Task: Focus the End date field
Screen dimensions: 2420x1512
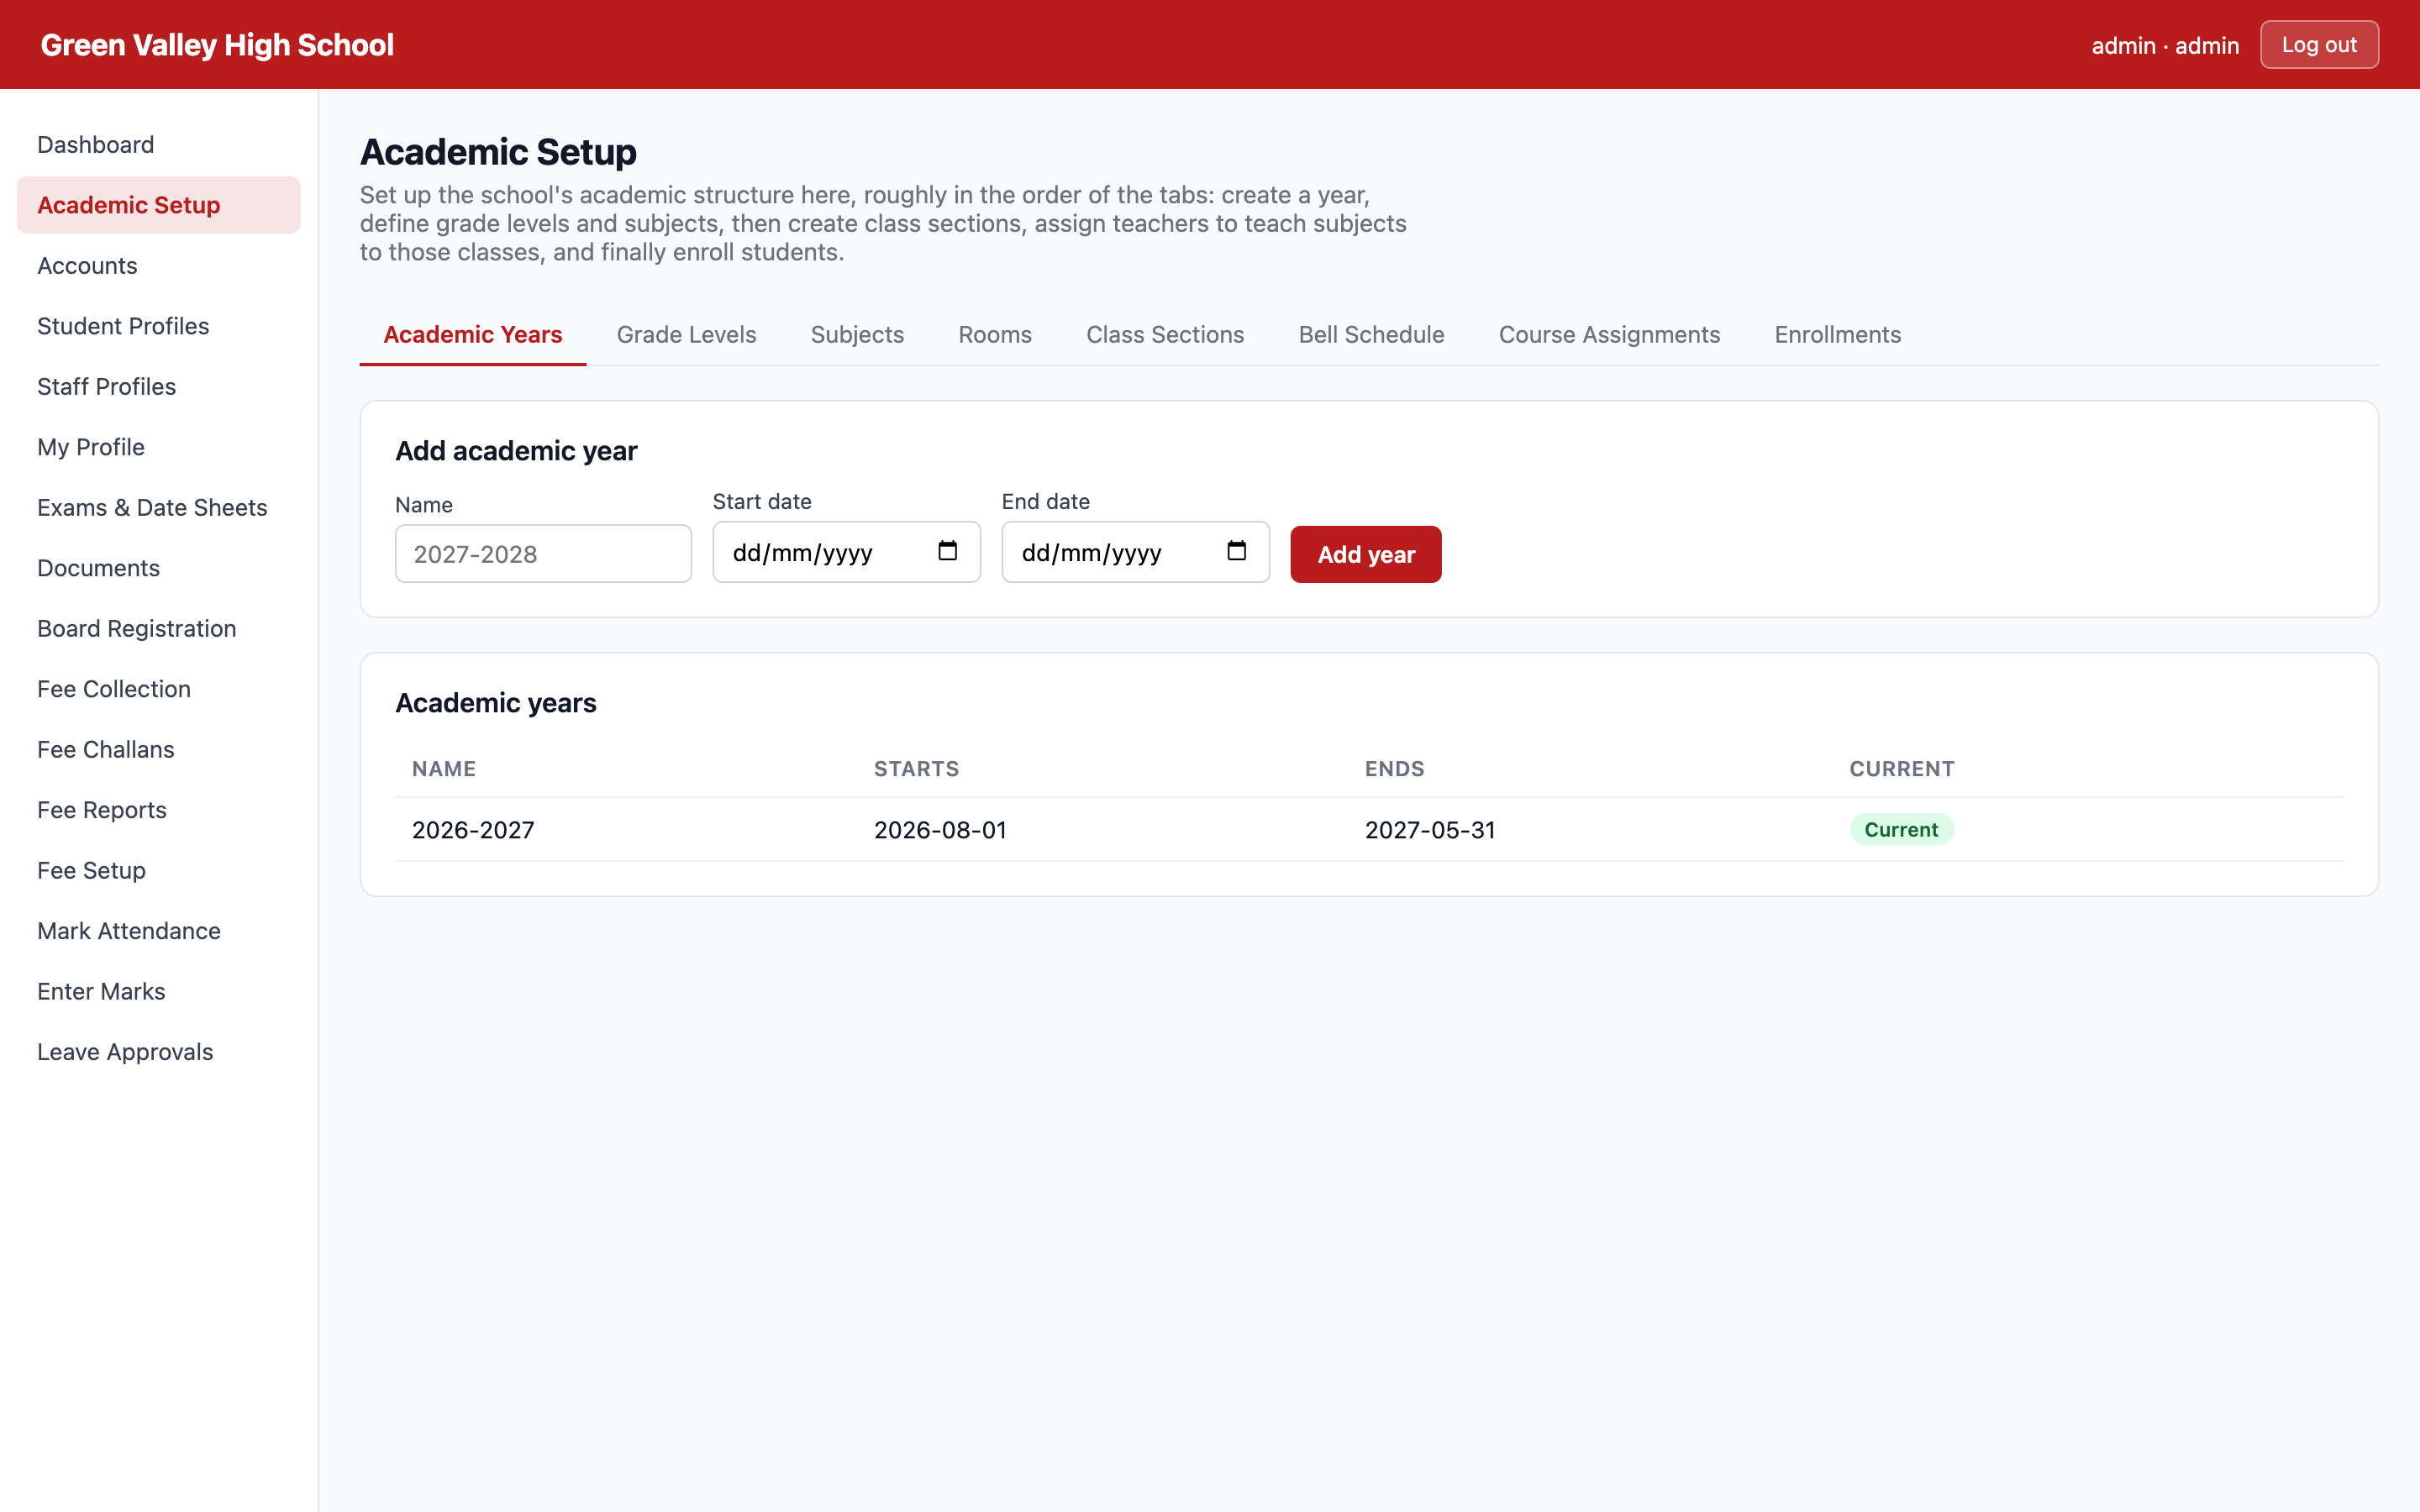Action: [x=1135, y=552]
